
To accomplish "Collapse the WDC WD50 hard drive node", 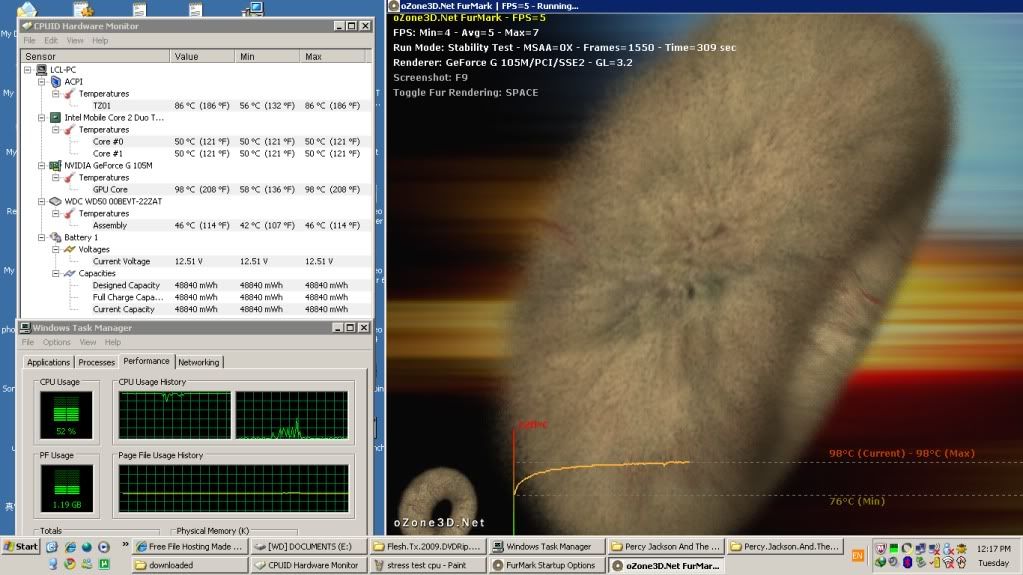I will click(42, 202).
